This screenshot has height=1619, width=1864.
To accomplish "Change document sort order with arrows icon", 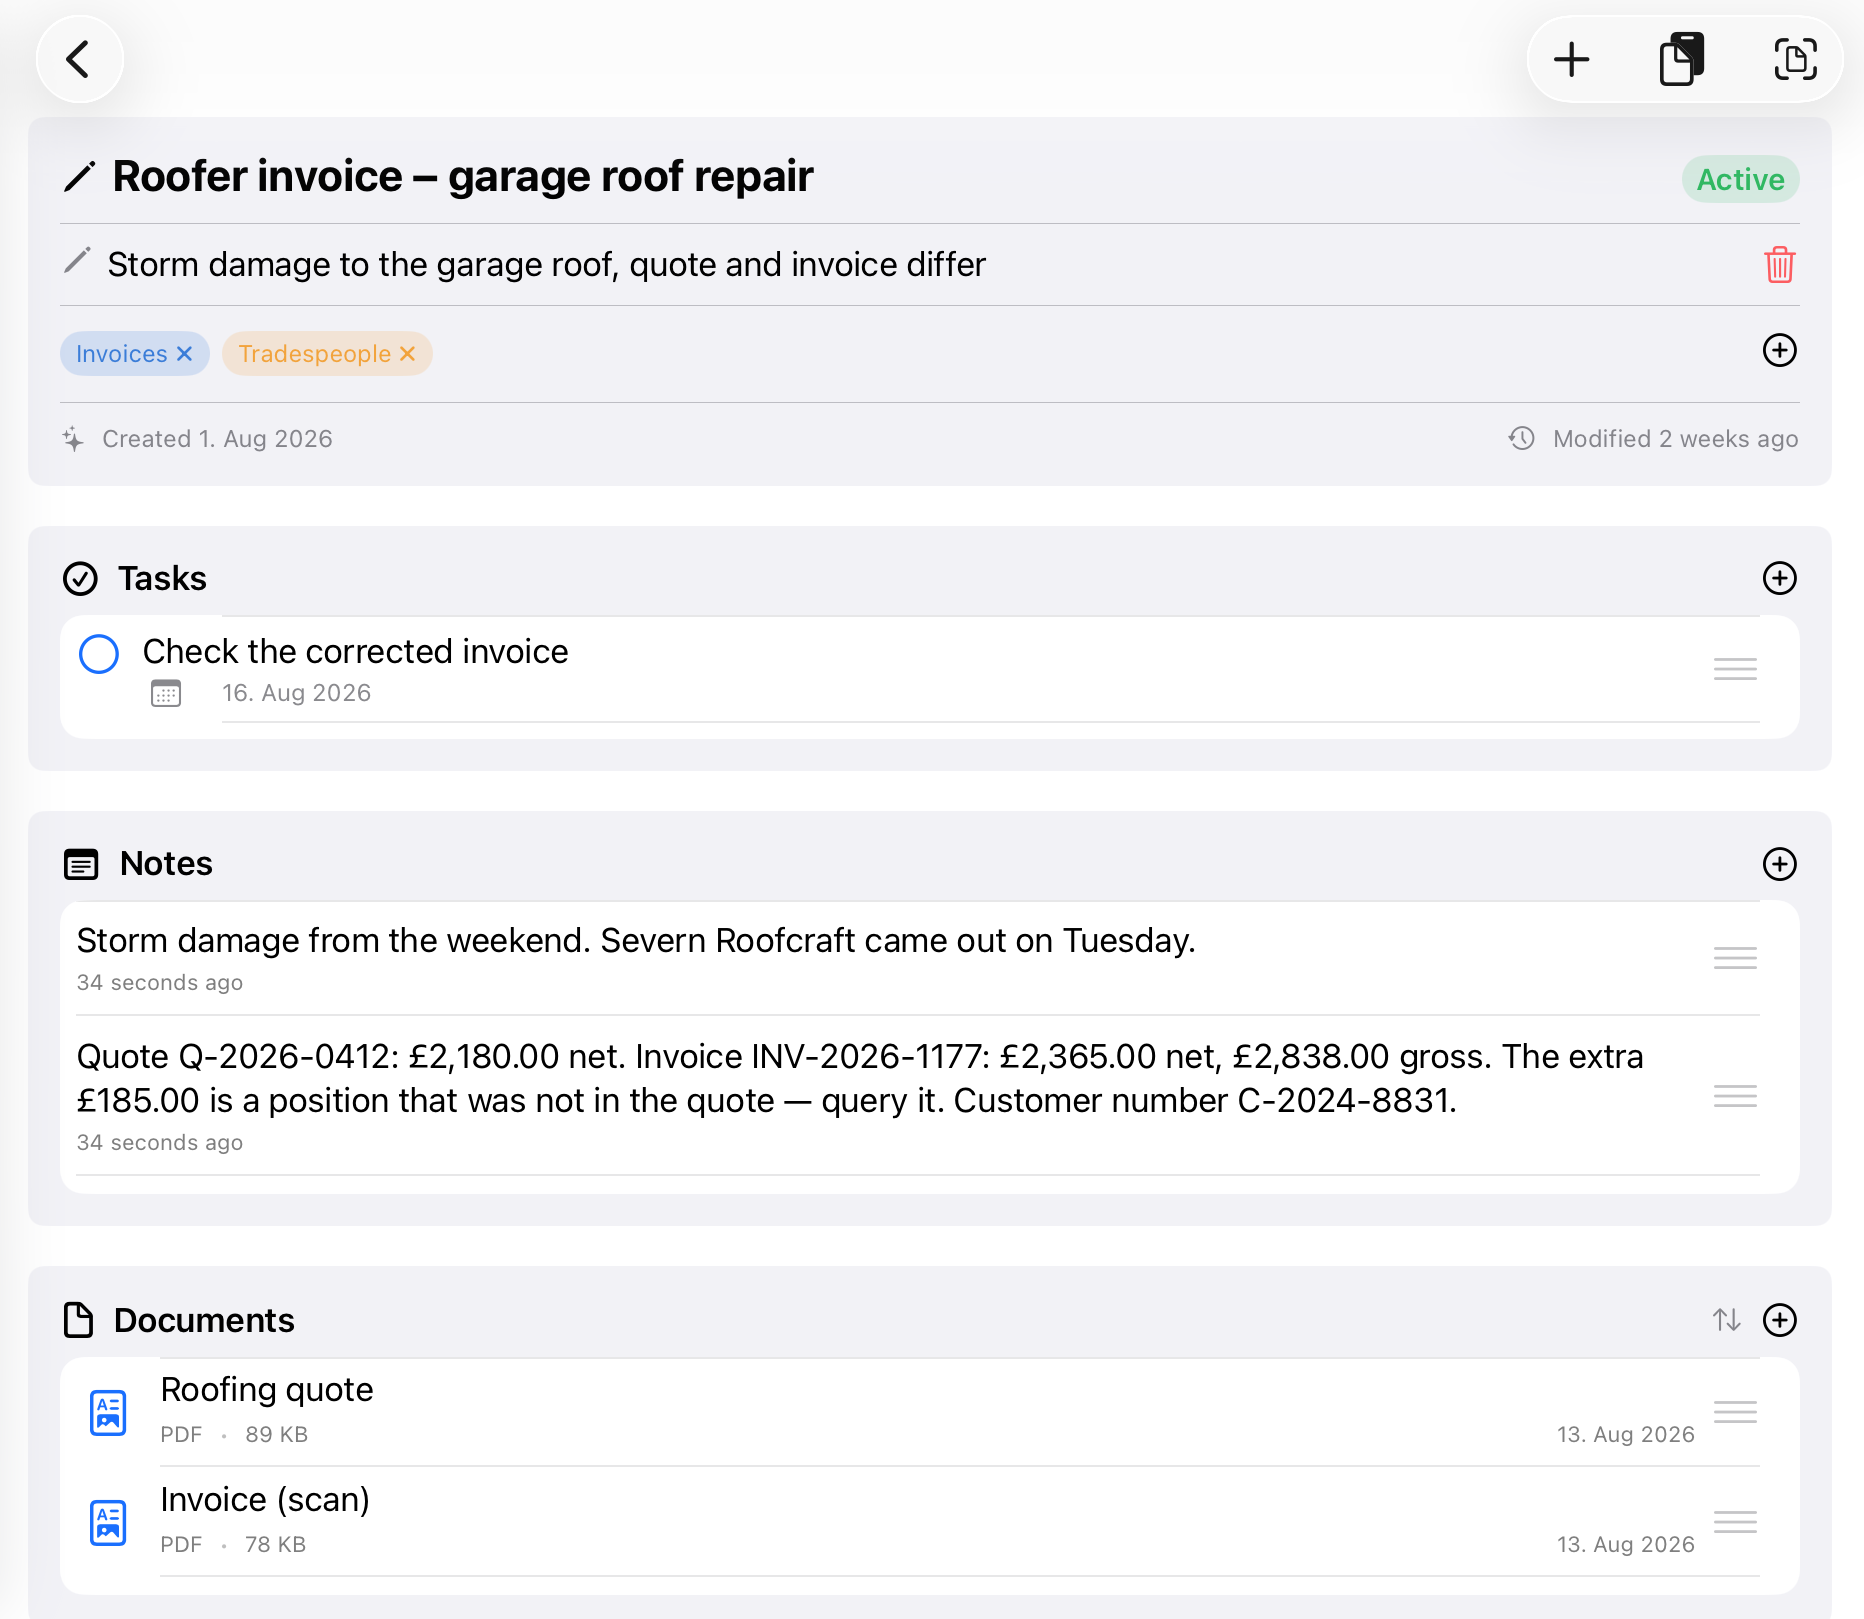I will click(x=1726, y=1320).
